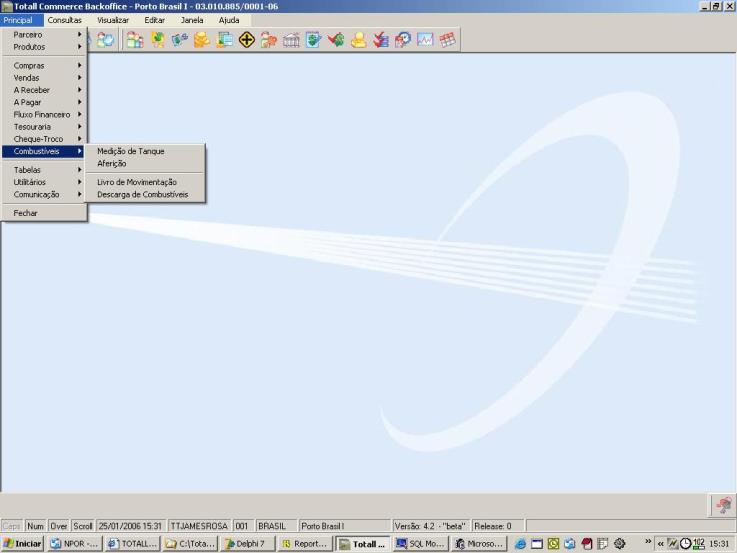
Task: Click the red checkmark with green dollar icon
Action: click(x=336, y=40)
